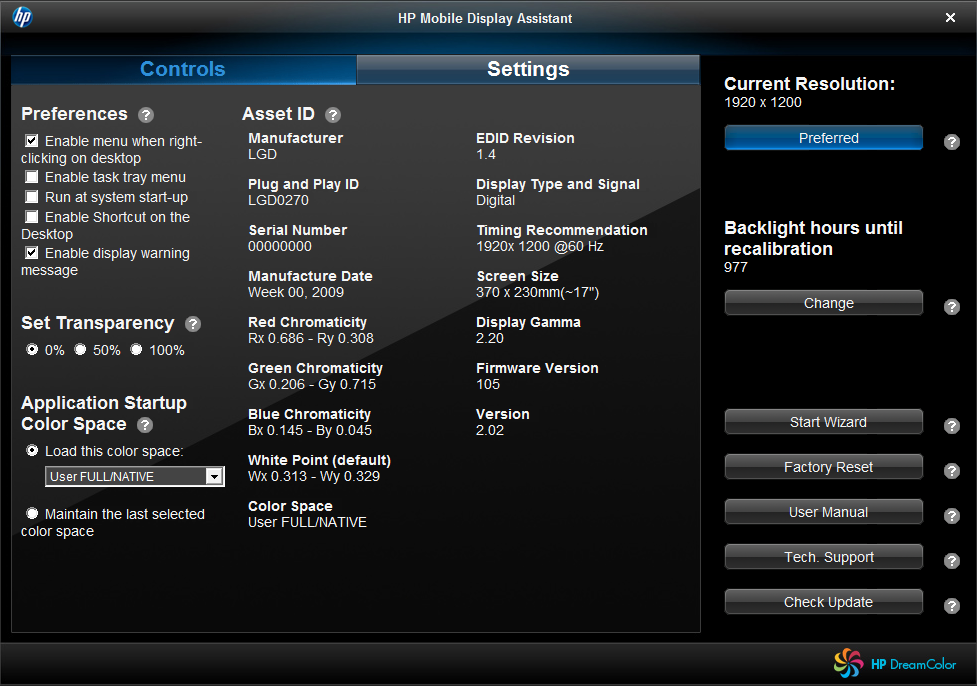Show help for the Preferred resolution button

point(951,142)
